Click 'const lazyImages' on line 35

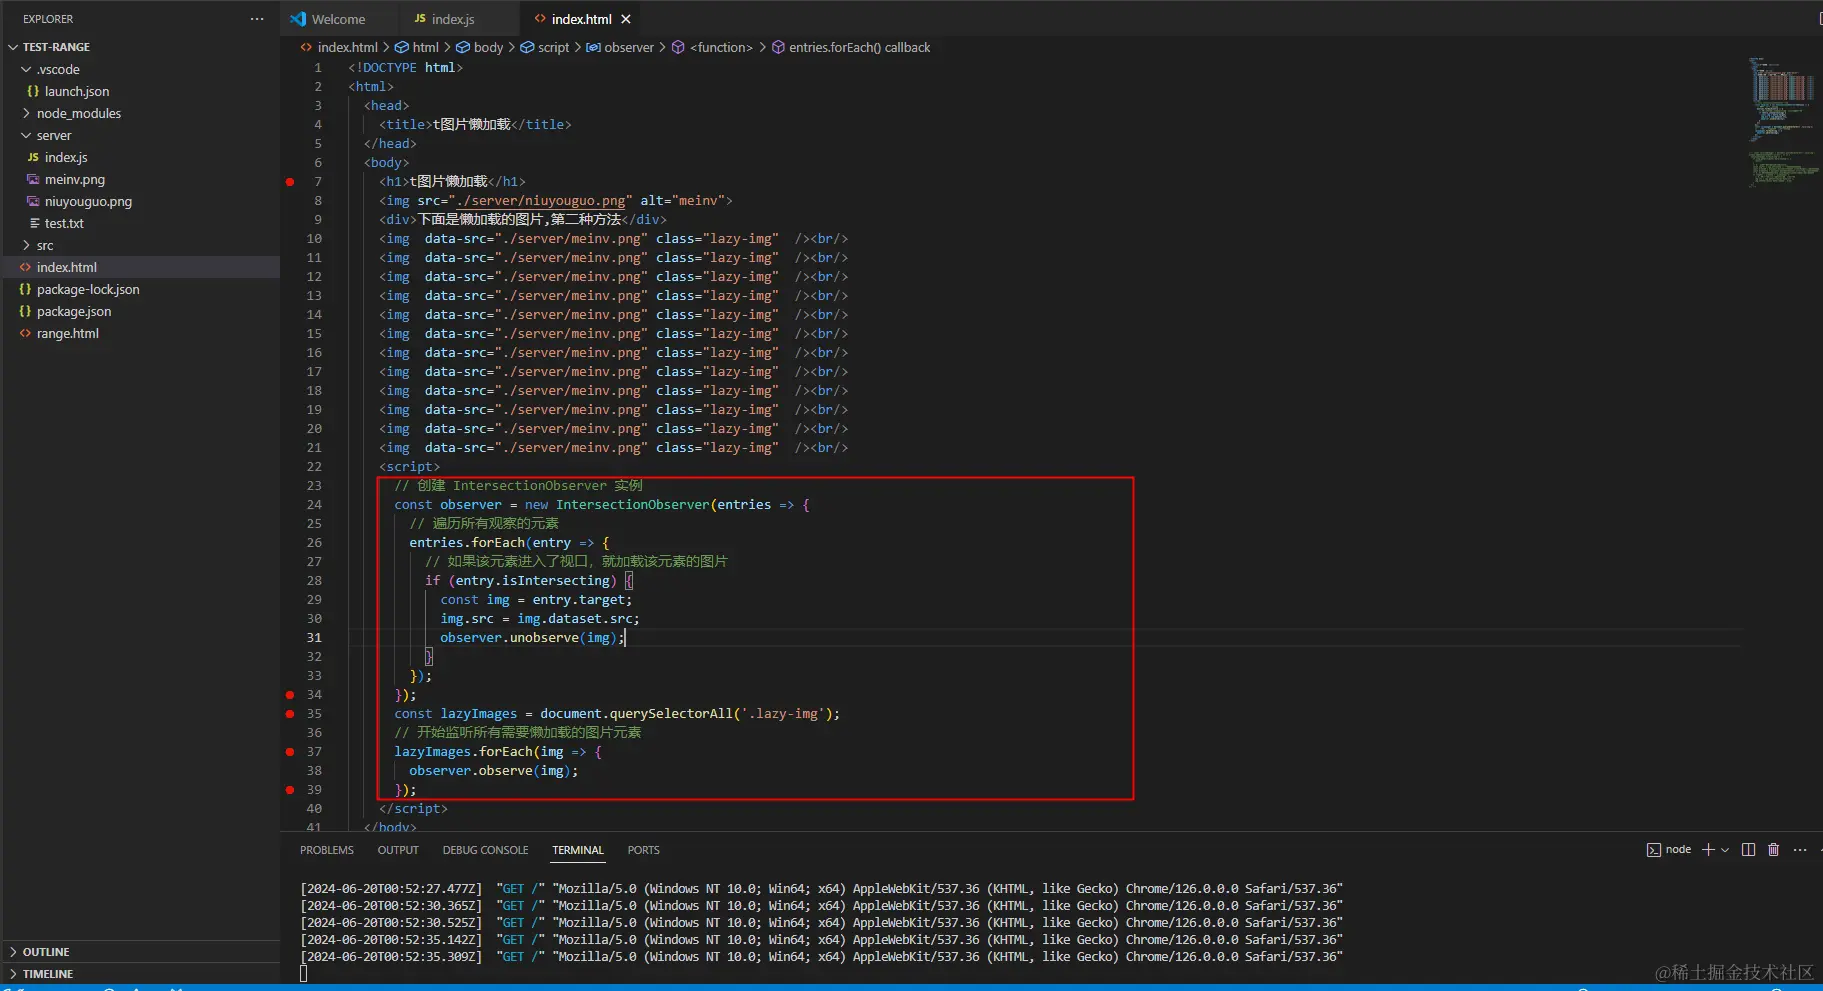[456, 714]
